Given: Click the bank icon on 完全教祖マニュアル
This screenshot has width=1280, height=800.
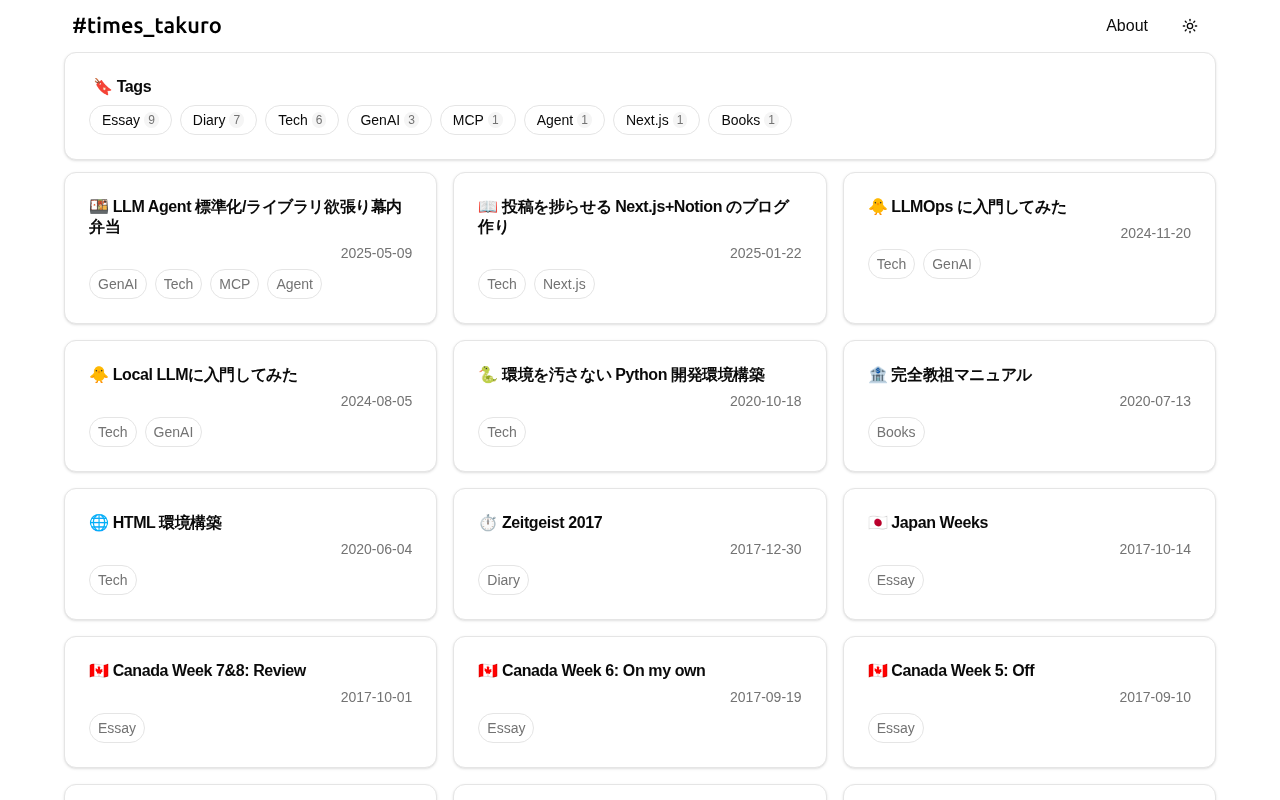Looking at the screenshot, I should tap(877, 375).
